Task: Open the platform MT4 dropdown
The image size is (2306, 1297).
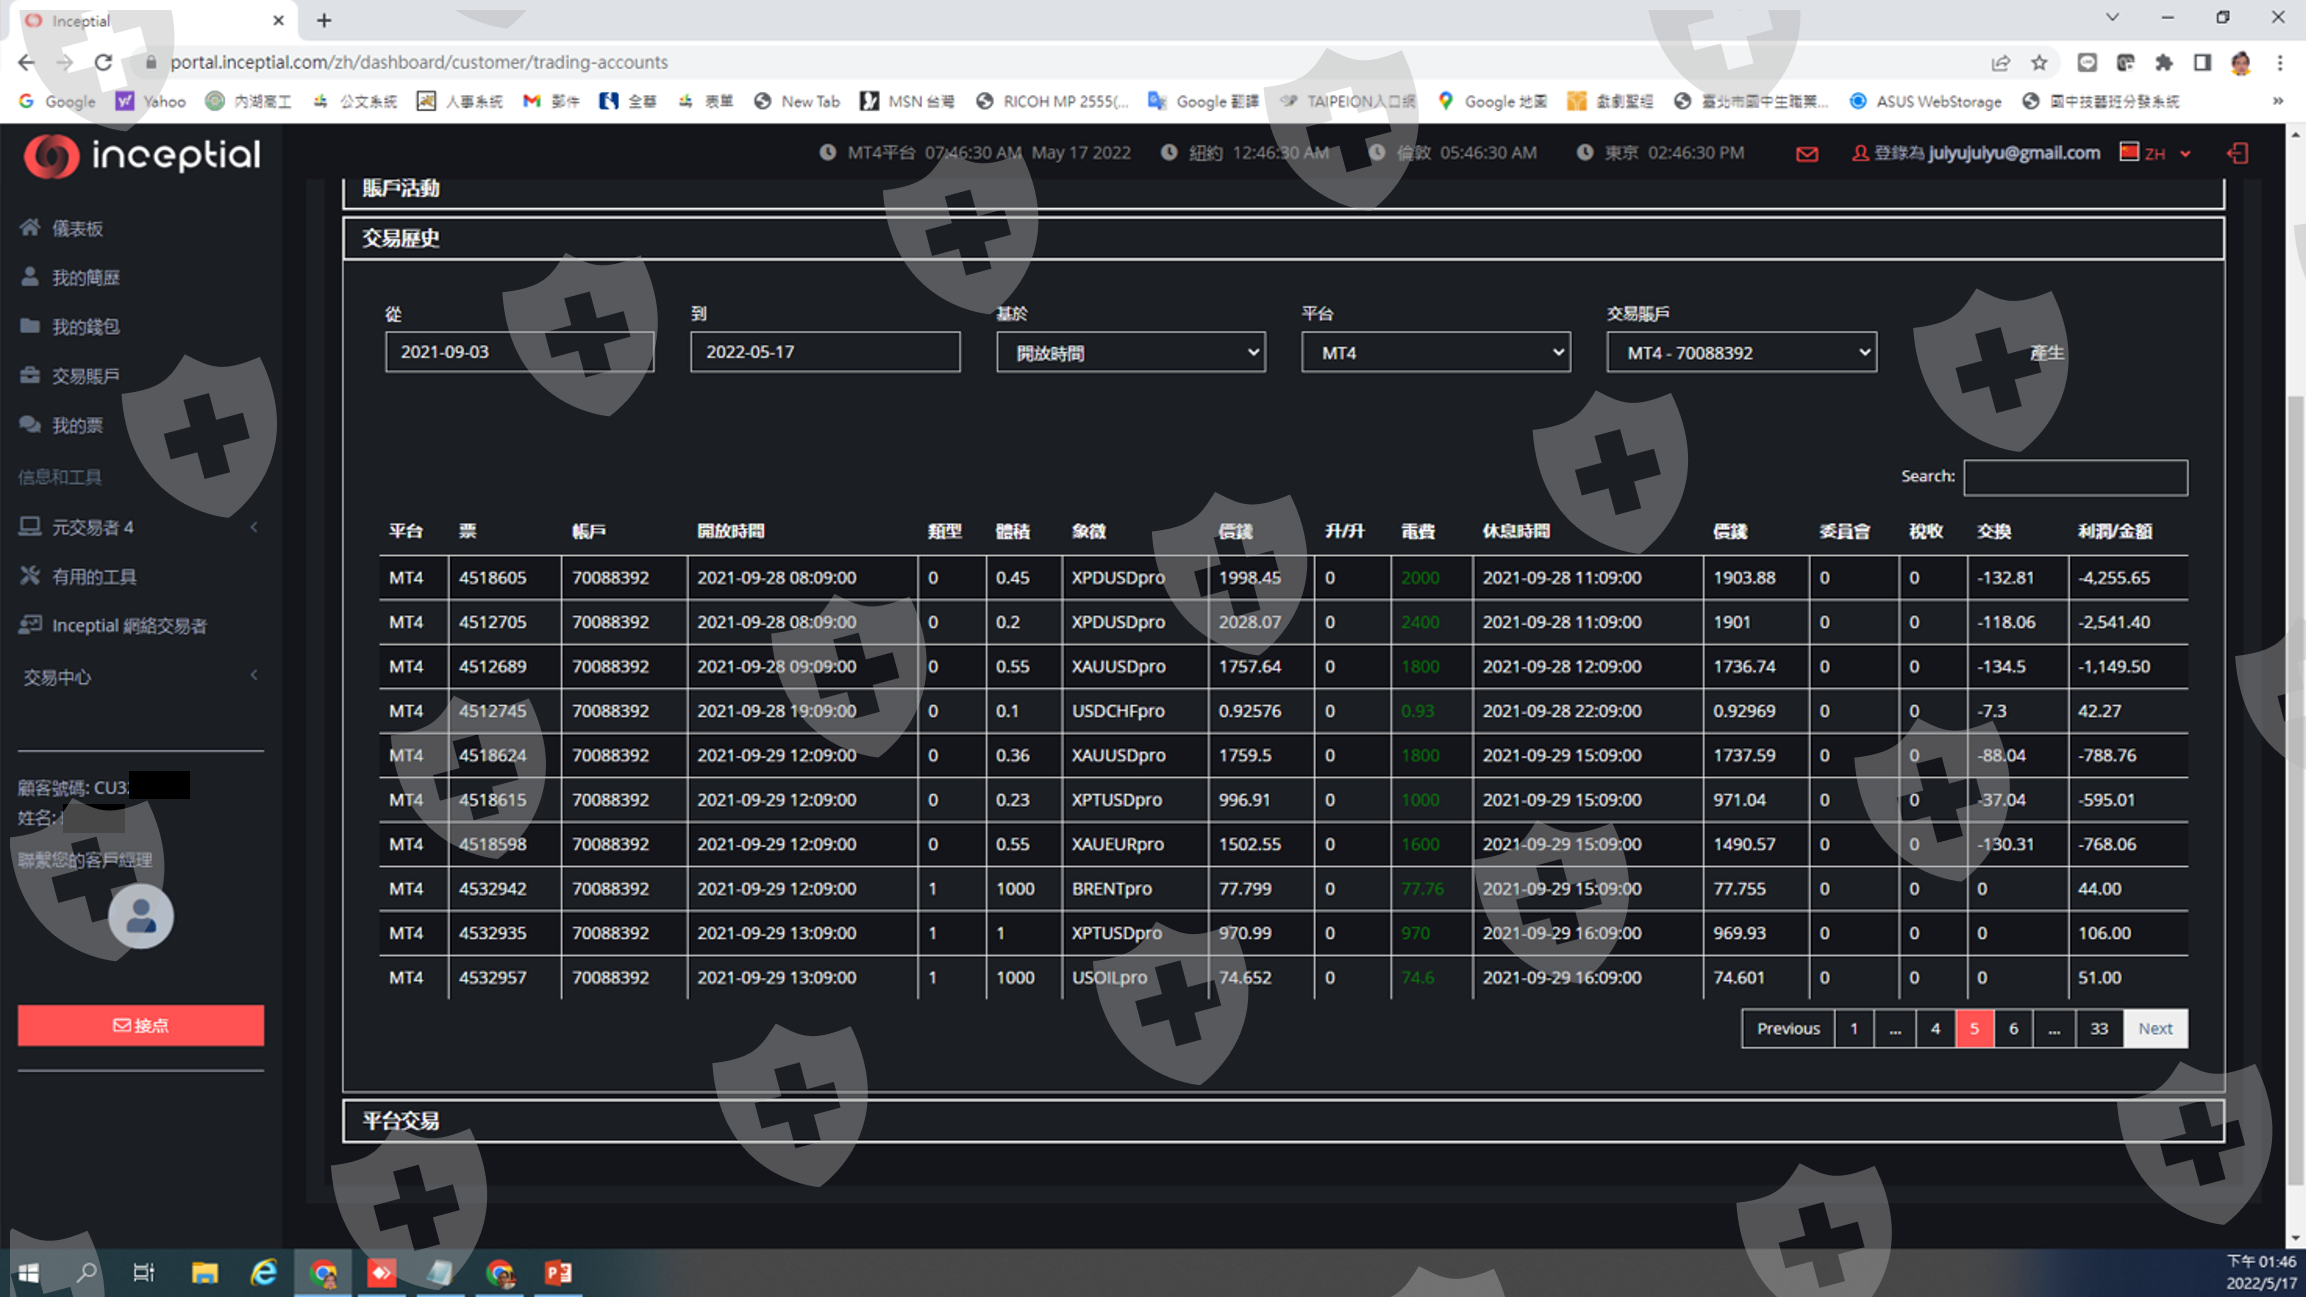Action: (1435, 353)
